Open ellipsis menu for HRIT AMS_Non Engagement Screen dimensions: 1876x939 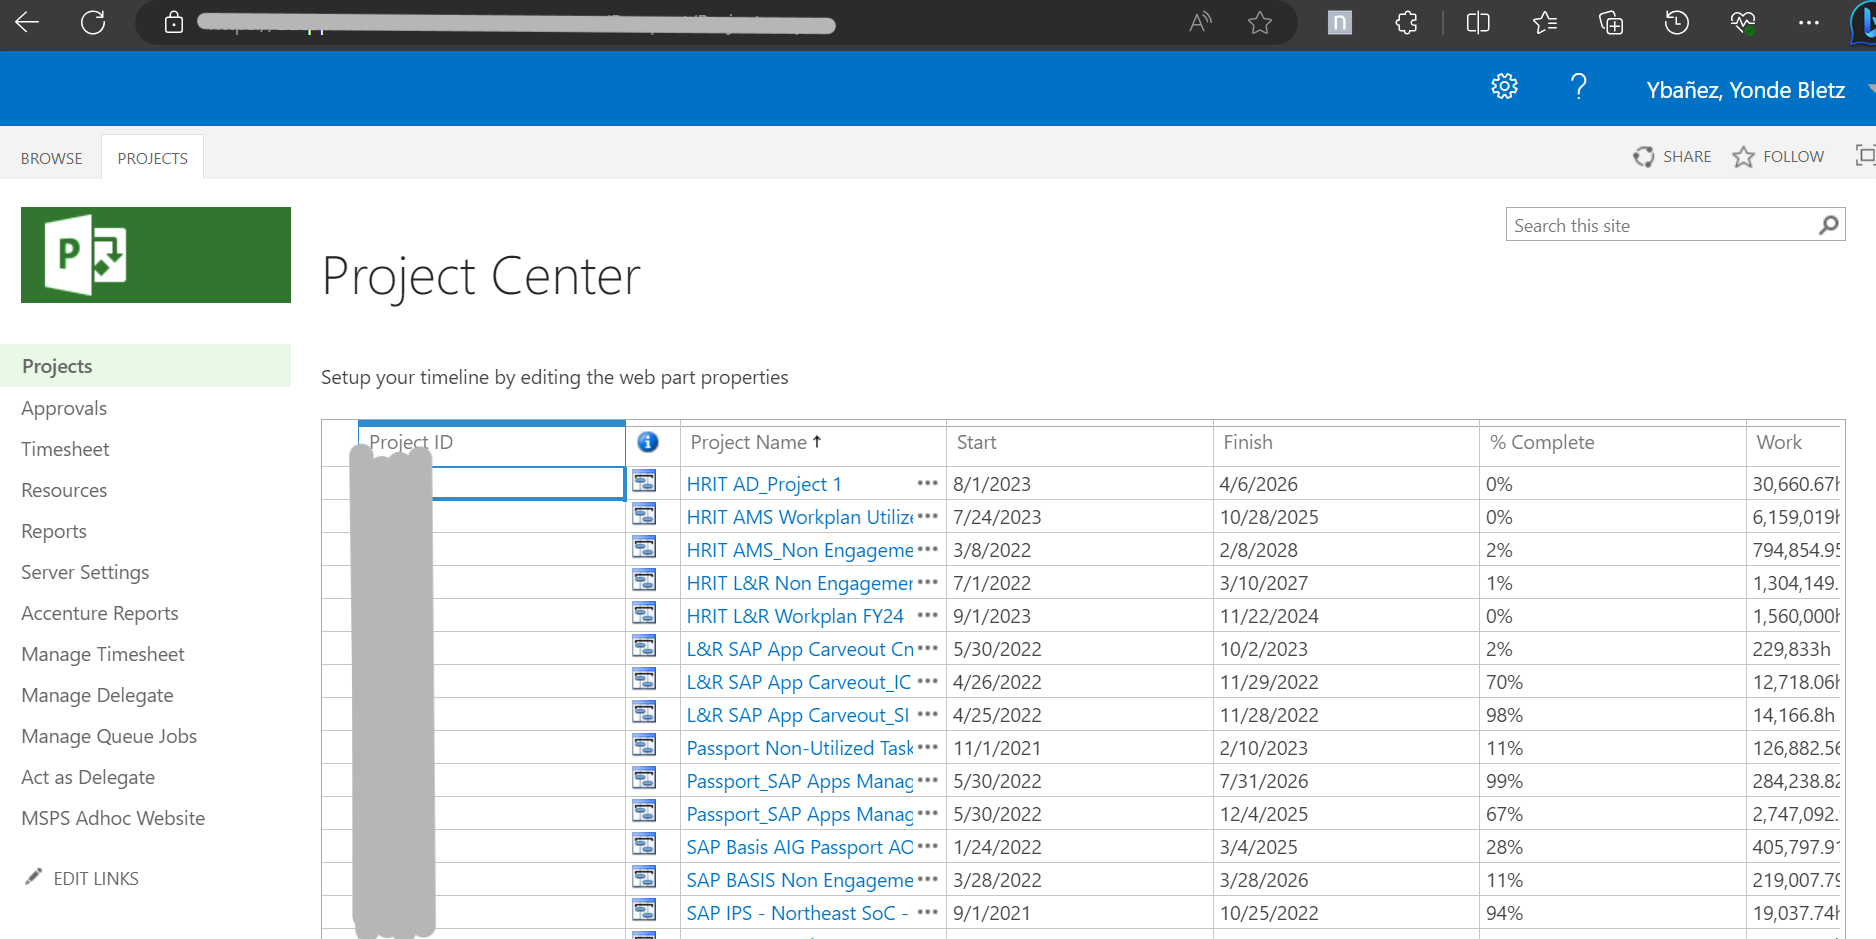(x=928, y=550)
